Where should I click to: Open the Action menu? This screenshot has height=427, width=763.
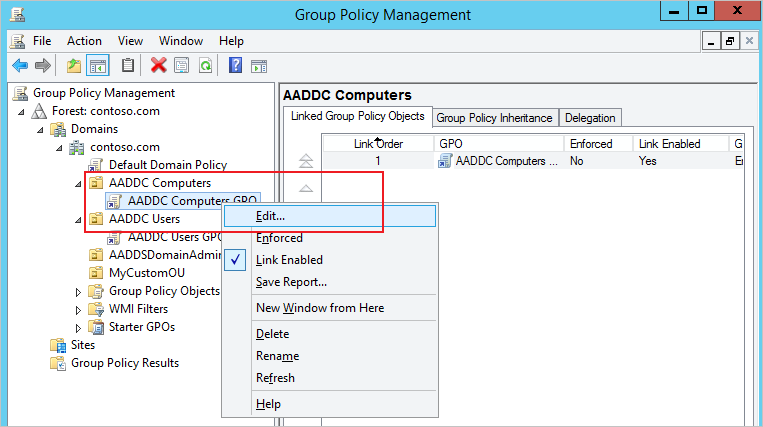84,41
